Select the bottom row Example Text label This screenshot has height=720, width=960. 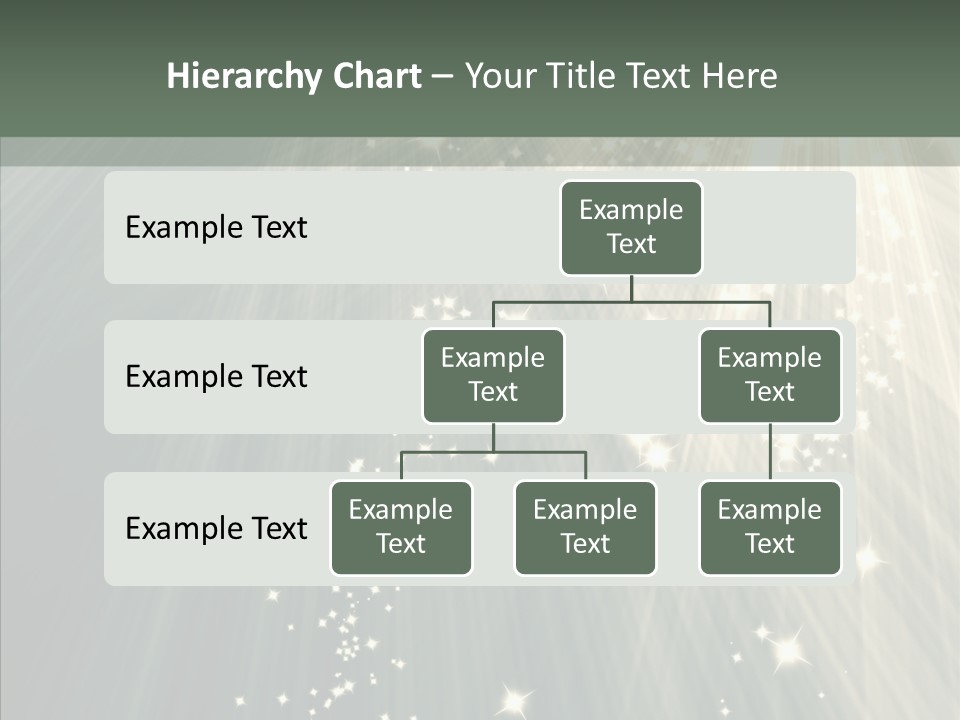click(x=215, y=529)
